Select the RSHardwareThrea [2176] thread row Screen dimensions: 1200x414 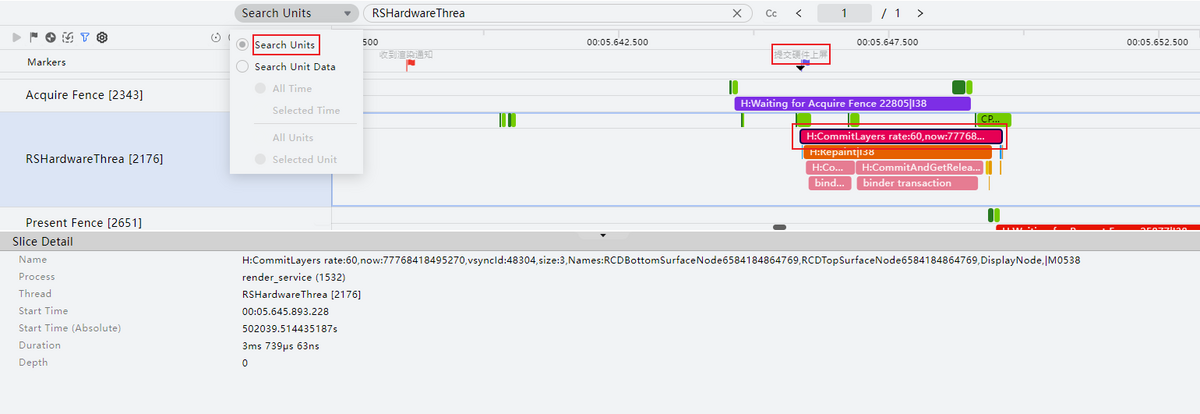(94, 158)
